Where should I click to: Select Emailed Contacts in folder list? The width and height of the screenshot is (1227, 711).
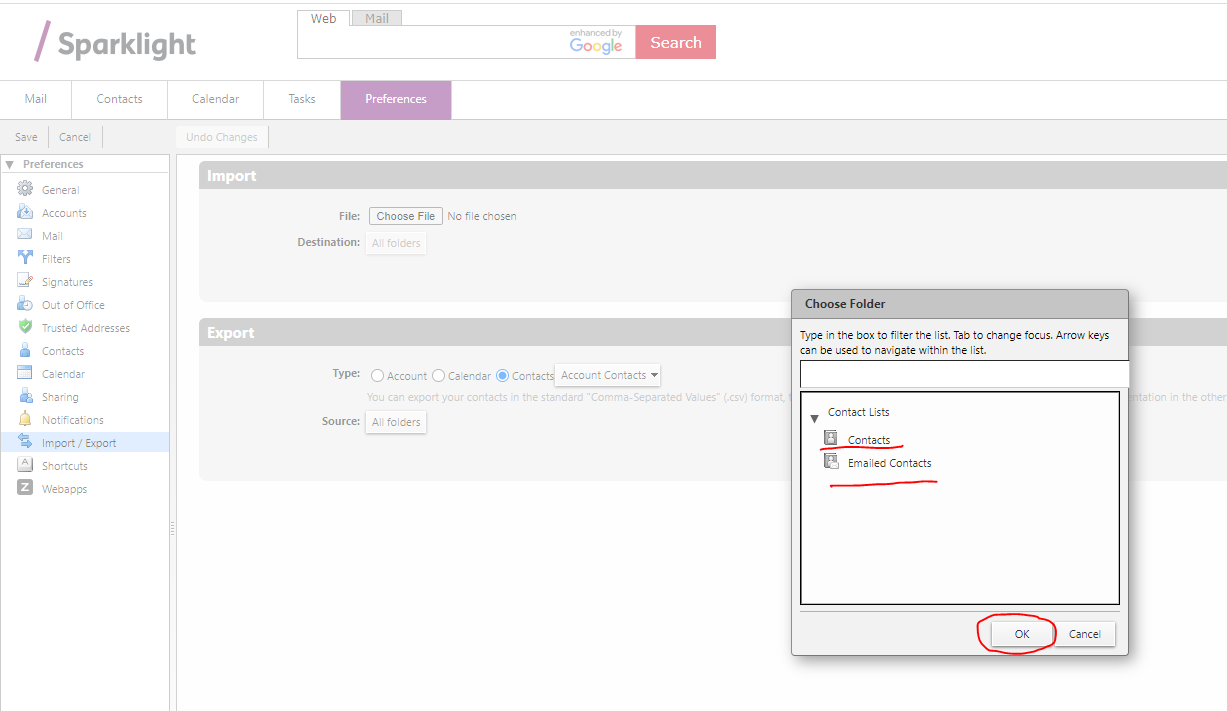pyautogui.click(x=890, y=463)
